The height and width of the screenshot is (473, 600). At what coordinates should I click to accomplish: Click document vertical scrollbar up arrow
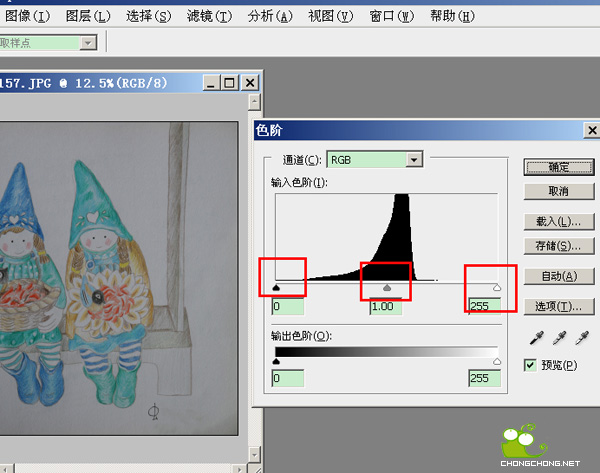coord(254,102)
